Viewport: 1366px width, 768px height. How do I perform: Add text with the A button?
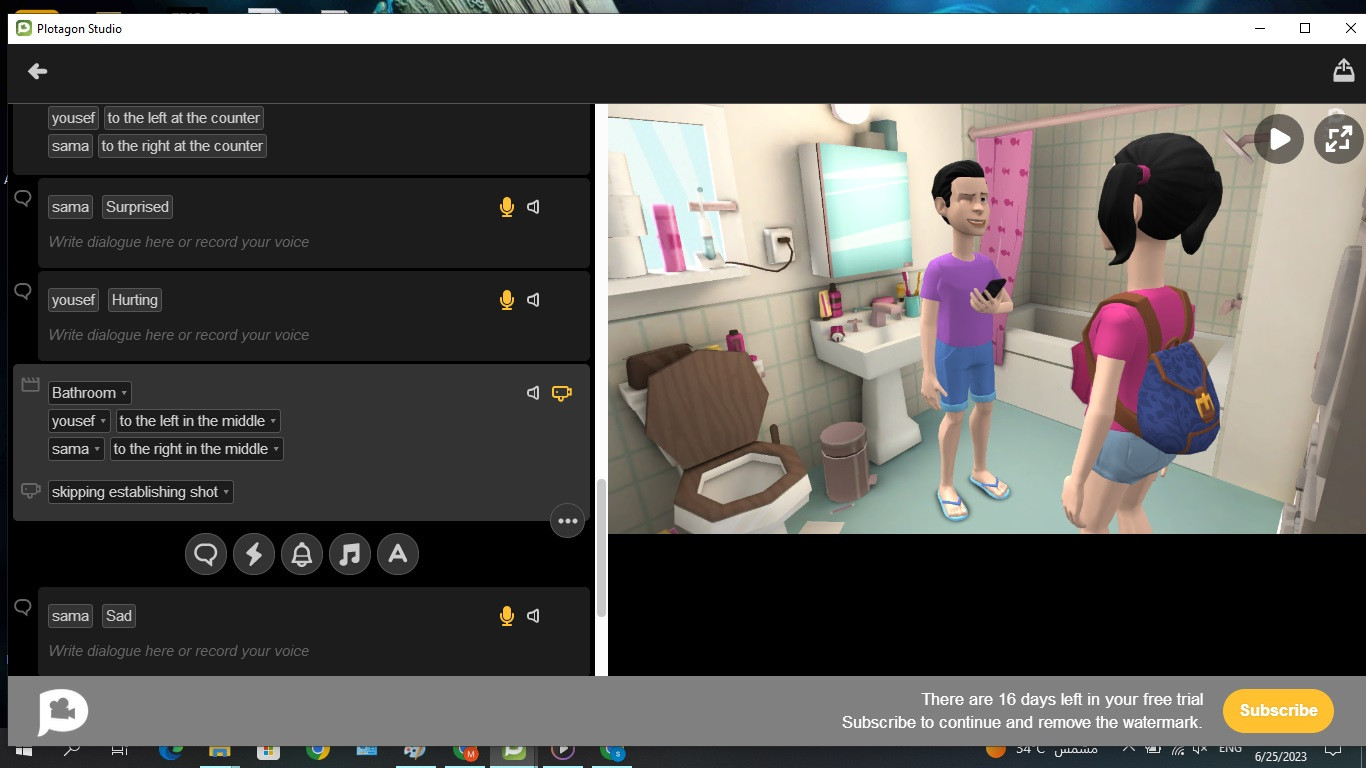(x=398, y=554)
